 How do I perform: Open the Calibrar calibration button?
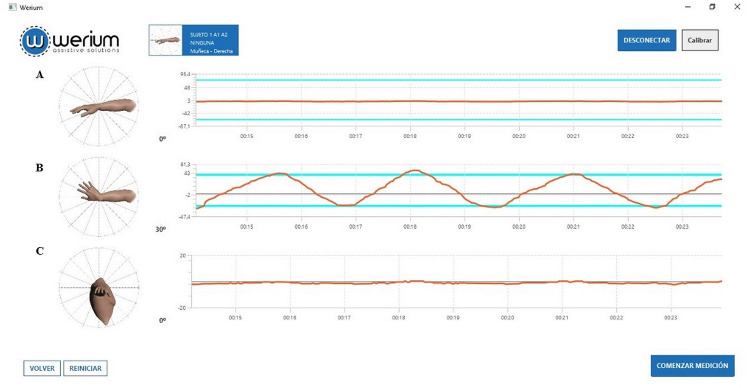(700, 41)
